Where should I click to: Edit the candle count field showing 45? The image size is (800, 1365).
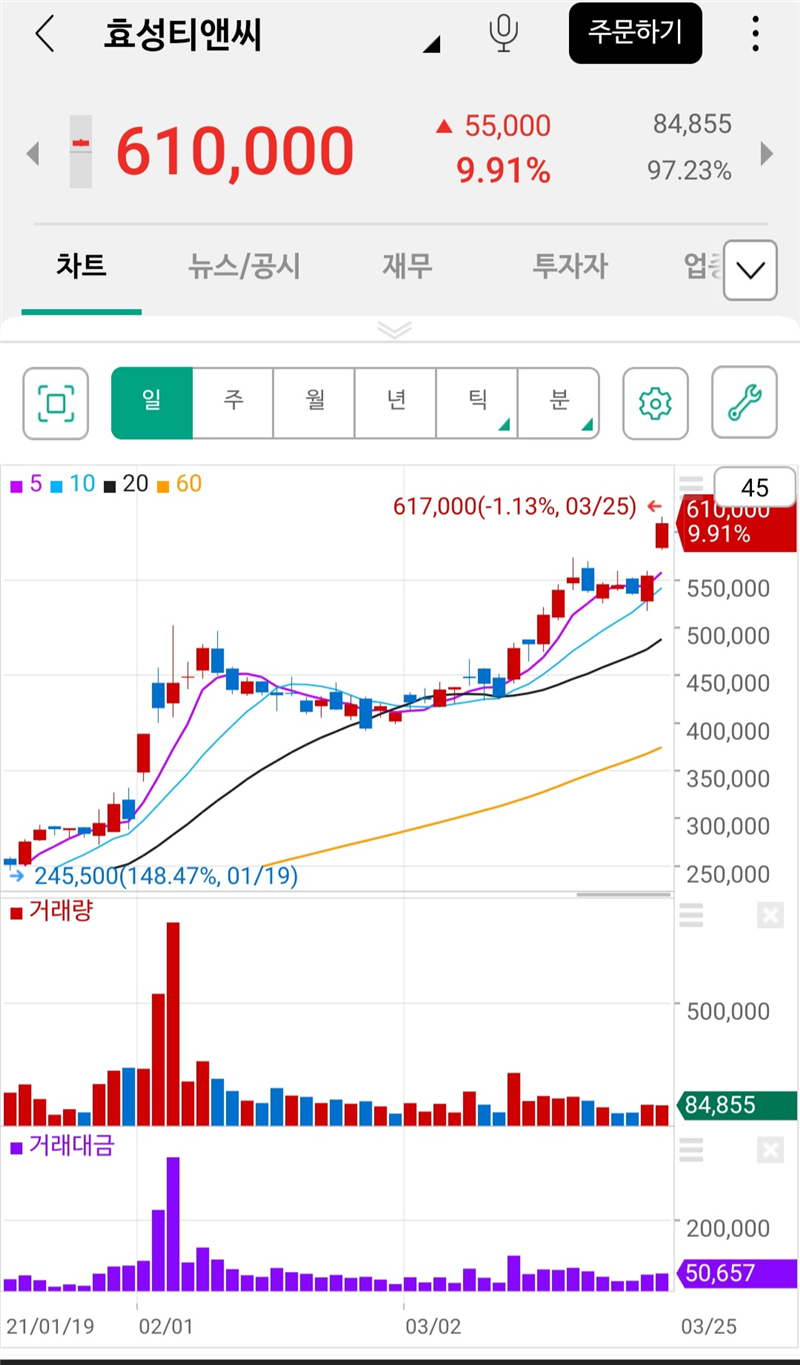tap(755, 487)
